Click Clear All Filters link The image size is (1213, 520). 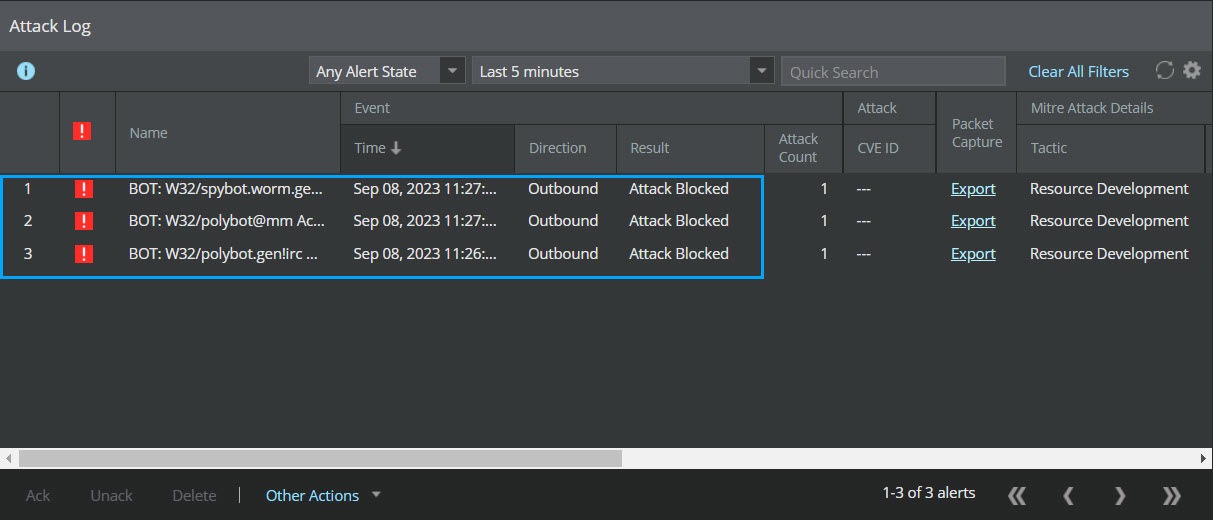[1078, 71]
